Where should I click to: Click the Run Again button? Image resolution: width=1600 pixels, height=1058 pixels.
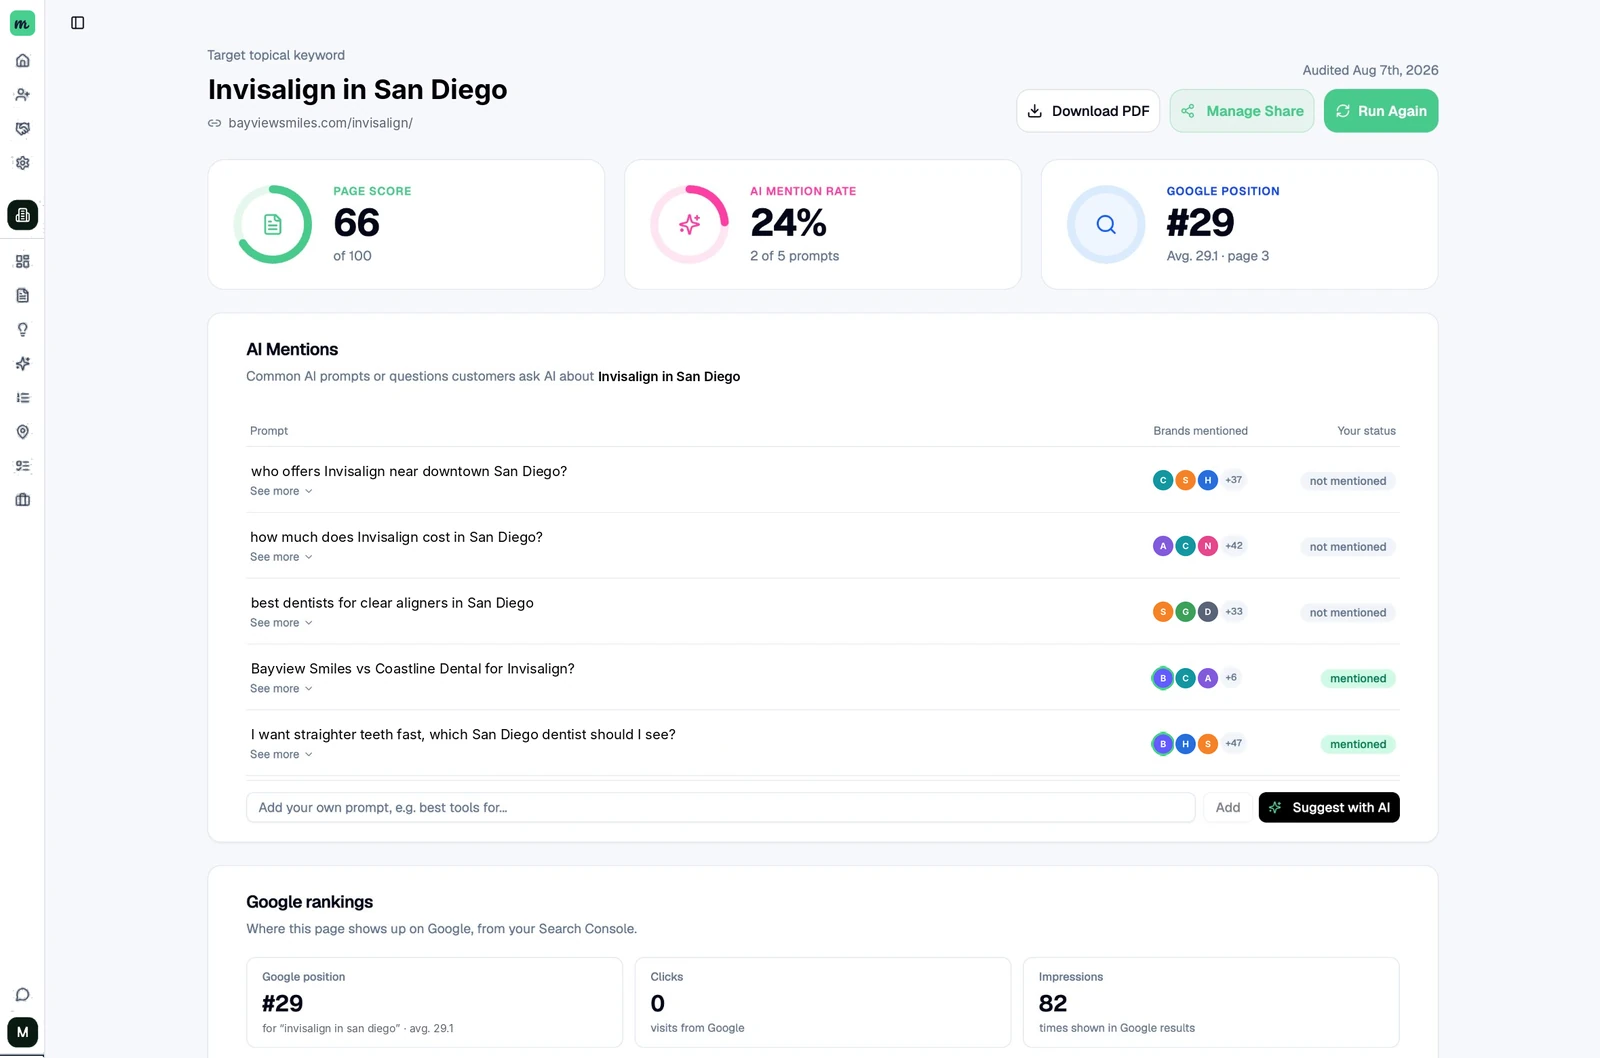pyautogui.click(x=1381, y=111)
